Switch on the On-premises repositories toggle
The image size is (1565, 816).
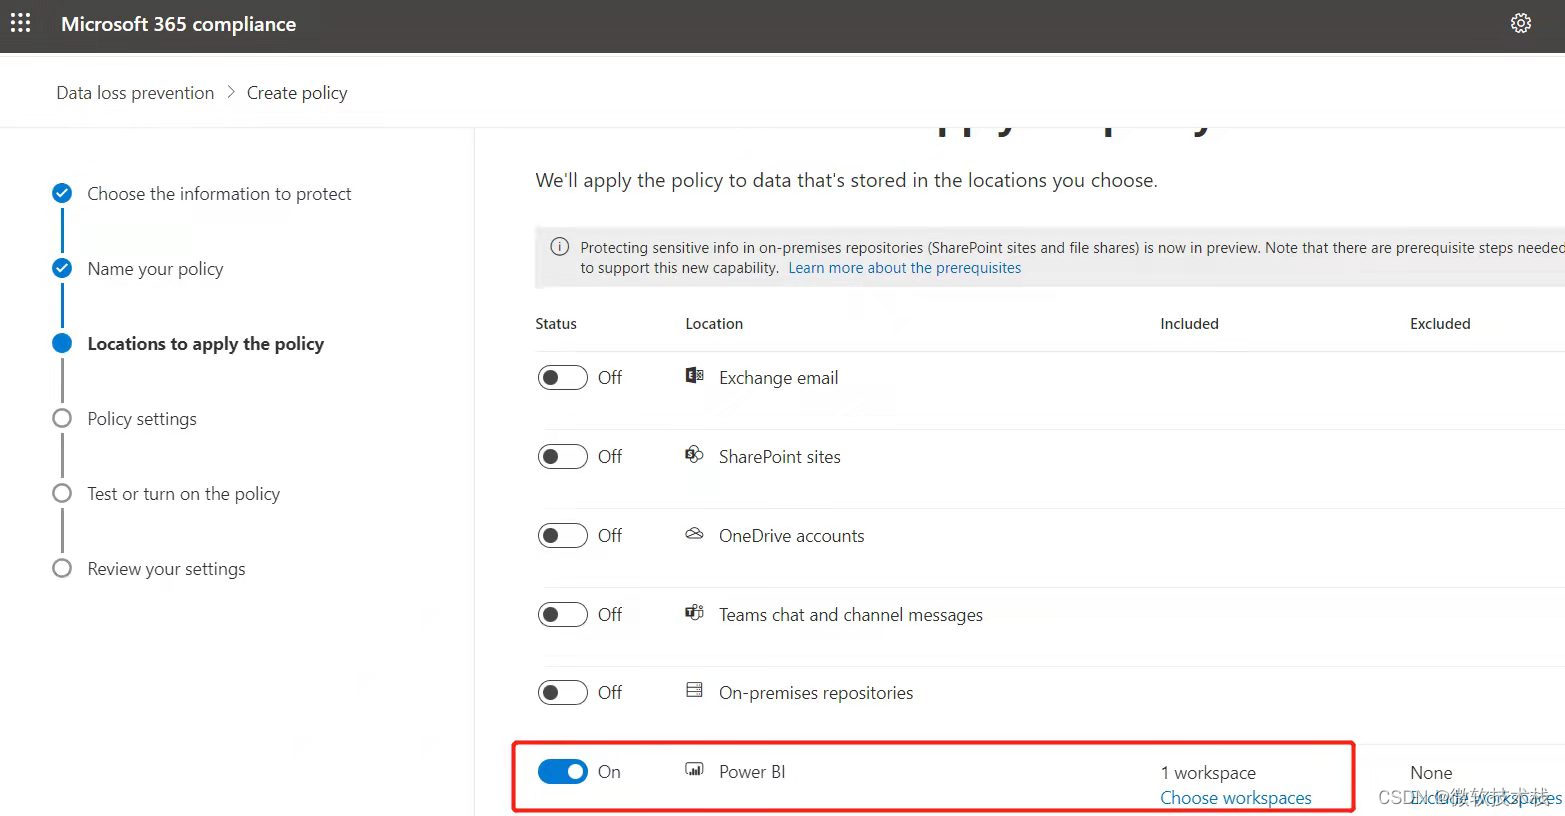pyautogui.click(x=562, y=693)
